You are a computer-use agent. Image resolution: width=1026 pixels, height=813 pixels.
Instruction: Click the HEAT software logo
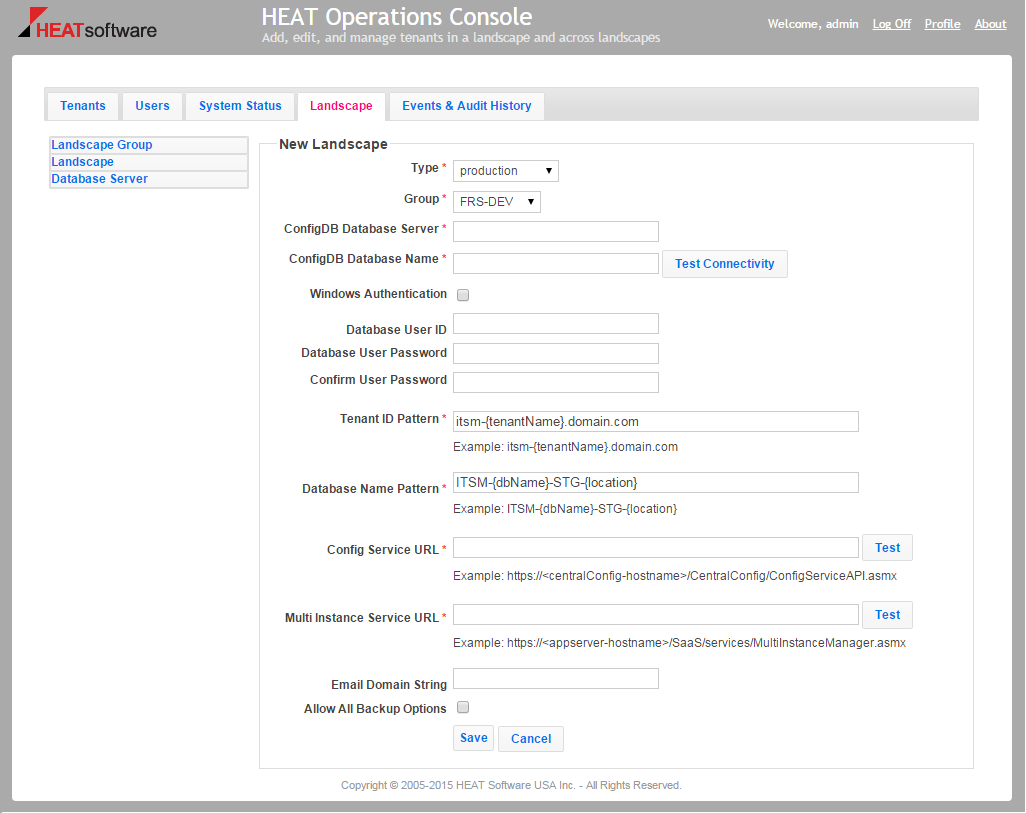(85, 27)
